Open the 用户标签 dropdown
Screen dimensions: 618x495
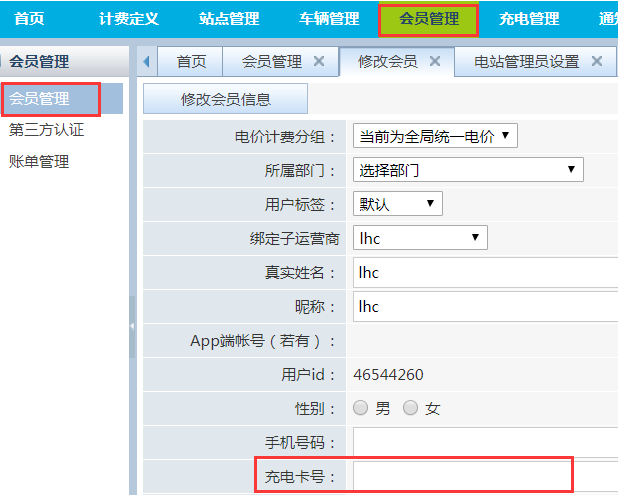(x=398, y=204)
